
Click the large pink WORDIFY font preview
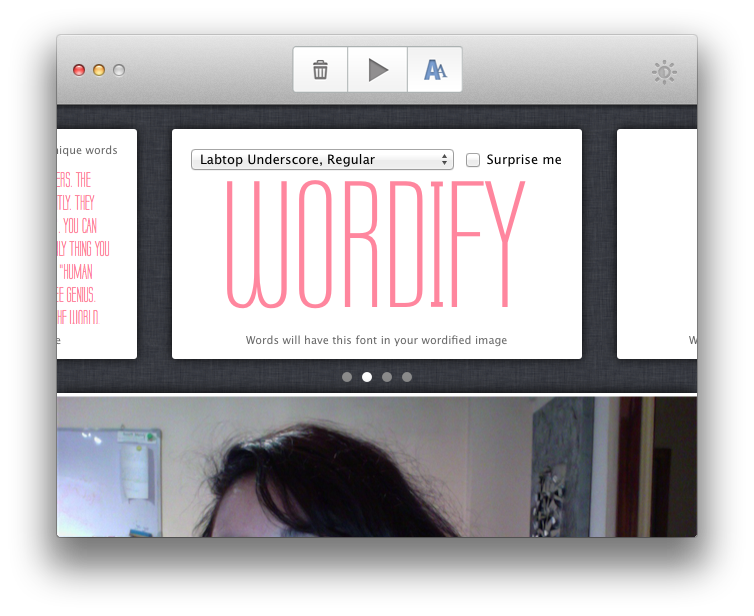point(376,246)
